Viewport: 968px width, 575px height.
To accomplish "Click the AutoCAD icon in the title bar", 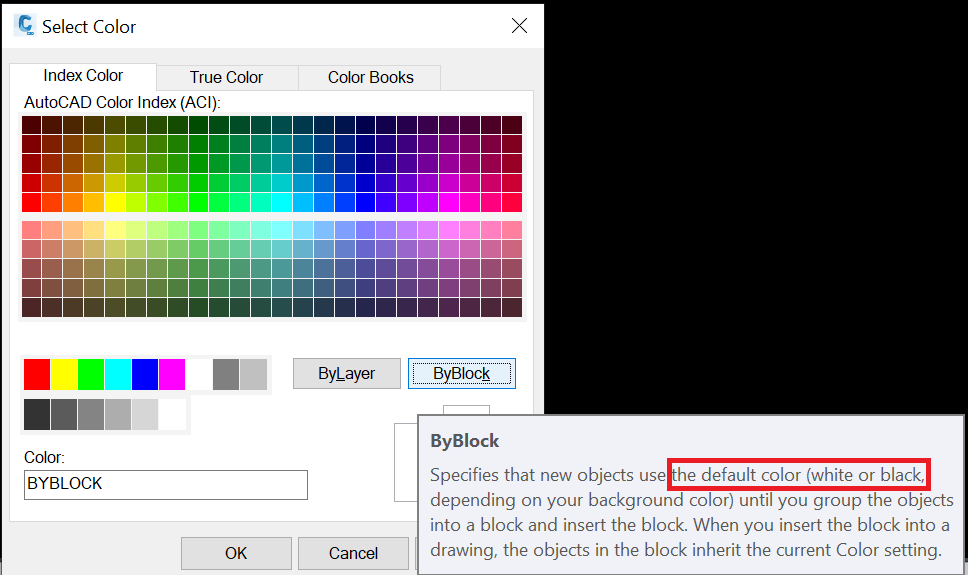I will (x=25, y=25).
